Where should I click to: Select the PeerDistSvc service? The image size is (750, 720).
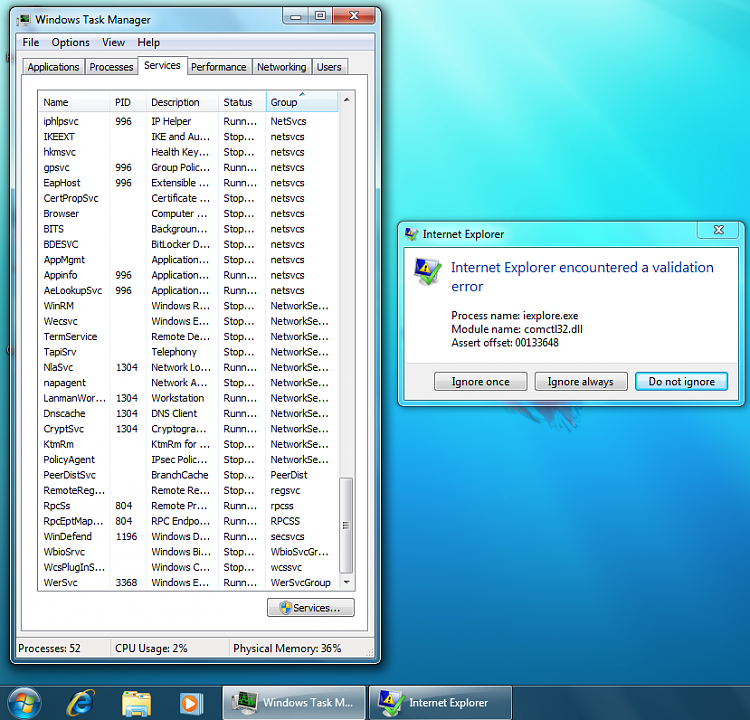pos(188,475)
